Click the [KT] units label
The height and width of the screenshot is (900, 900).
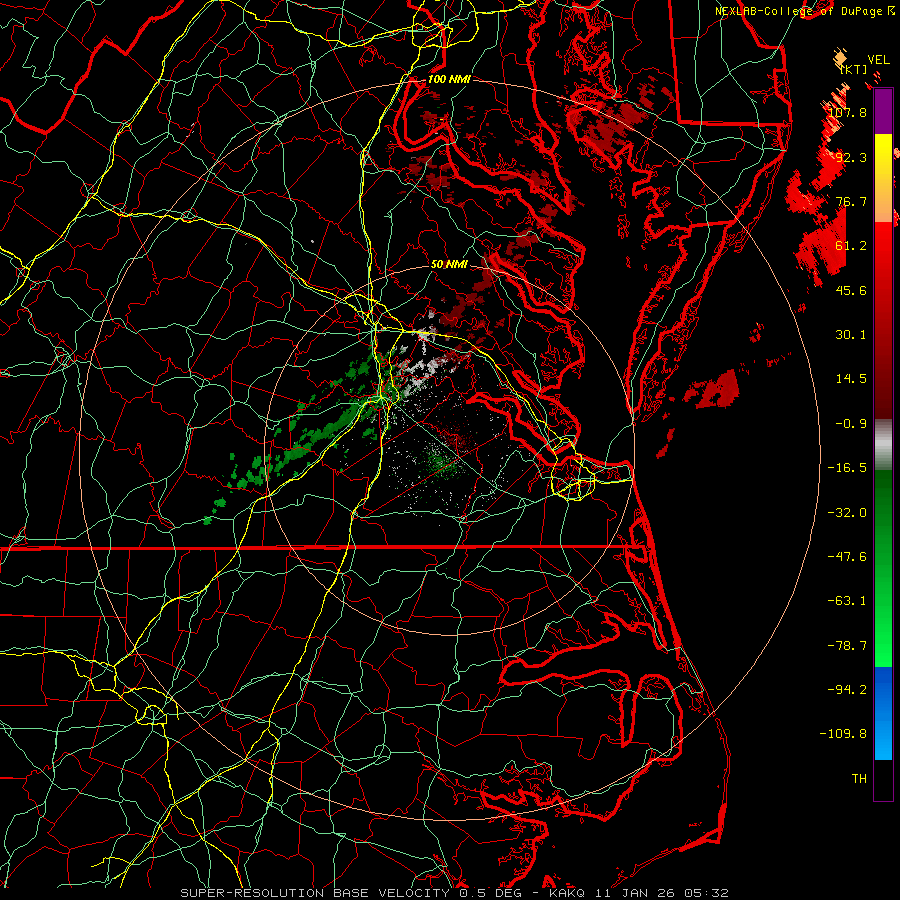pyautogui.click(x=854, y=69)
